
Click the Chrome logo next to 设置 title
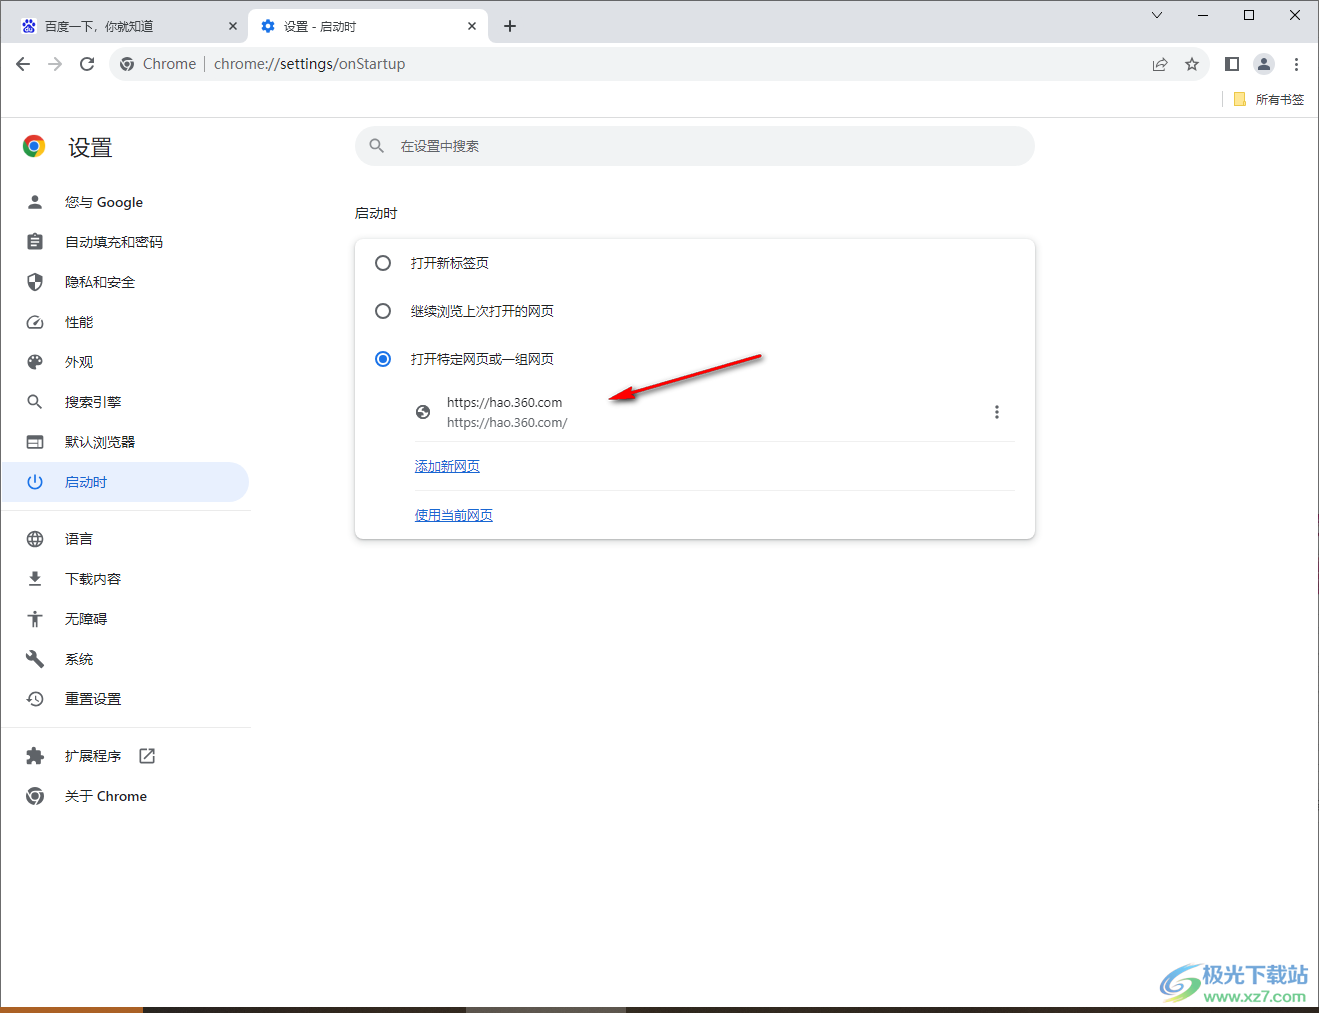(x=34, y=147)
